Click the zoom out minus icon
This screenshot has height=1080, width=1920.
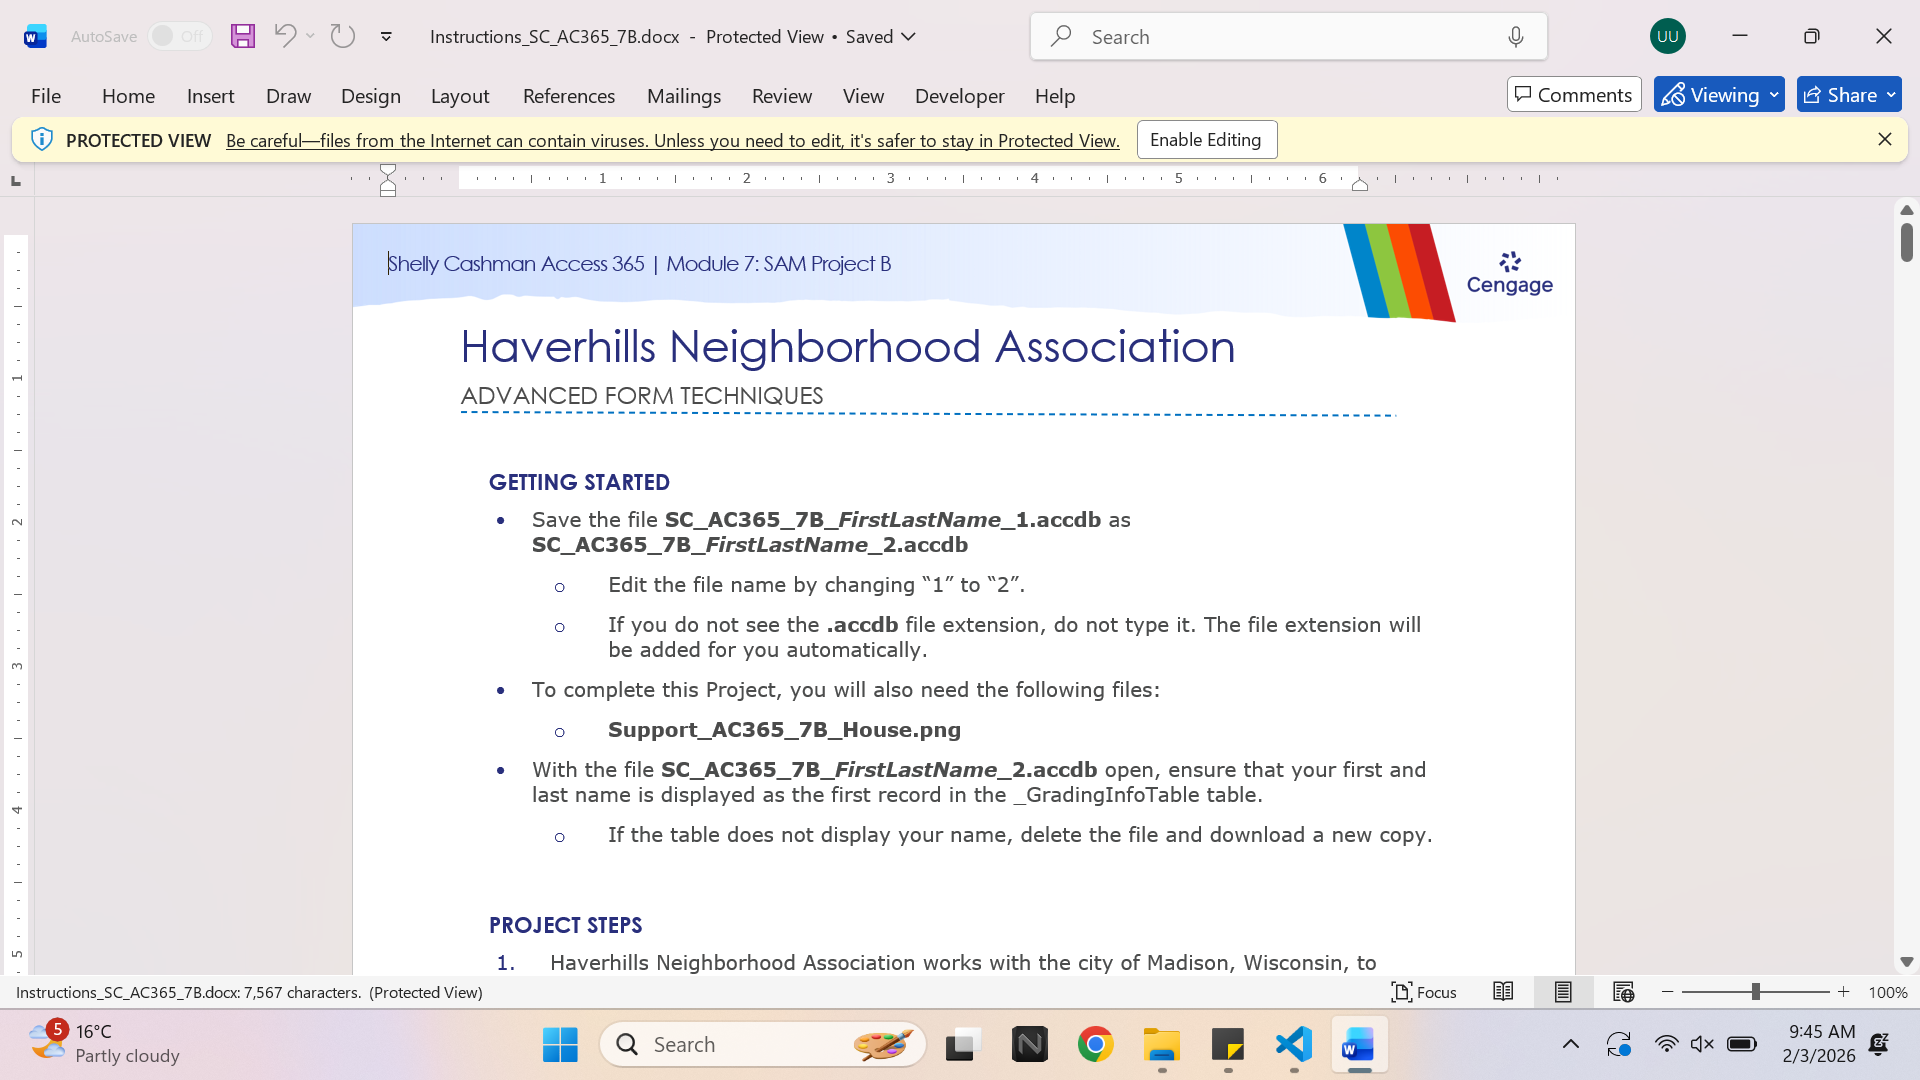(1668, 992)
